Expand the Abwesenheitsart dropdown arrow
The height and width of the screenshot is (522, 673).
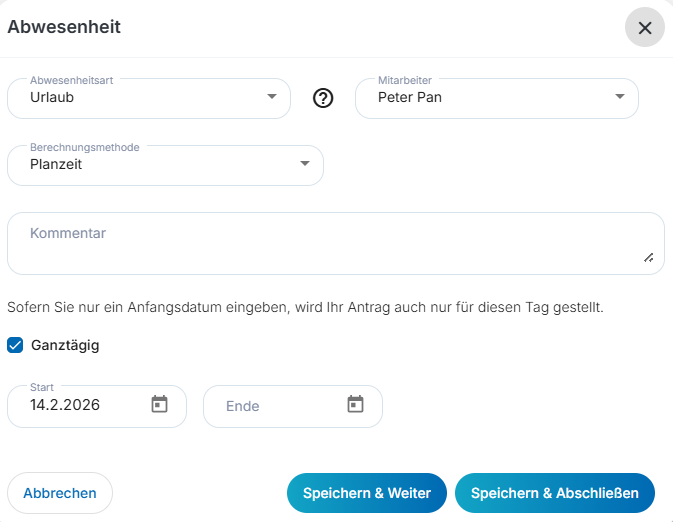272,97
